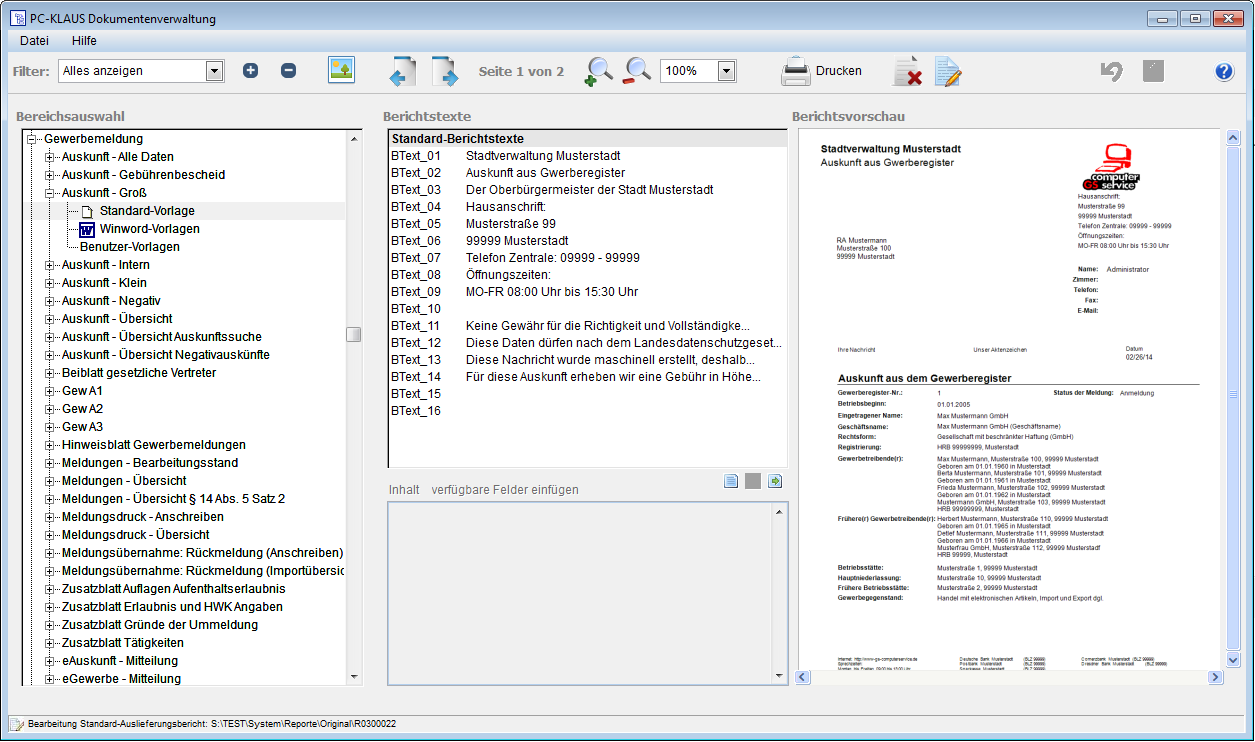This screenshot has height=742, width=1255.
Task: Open the Datei menu
Action: [x=34, y=41]
